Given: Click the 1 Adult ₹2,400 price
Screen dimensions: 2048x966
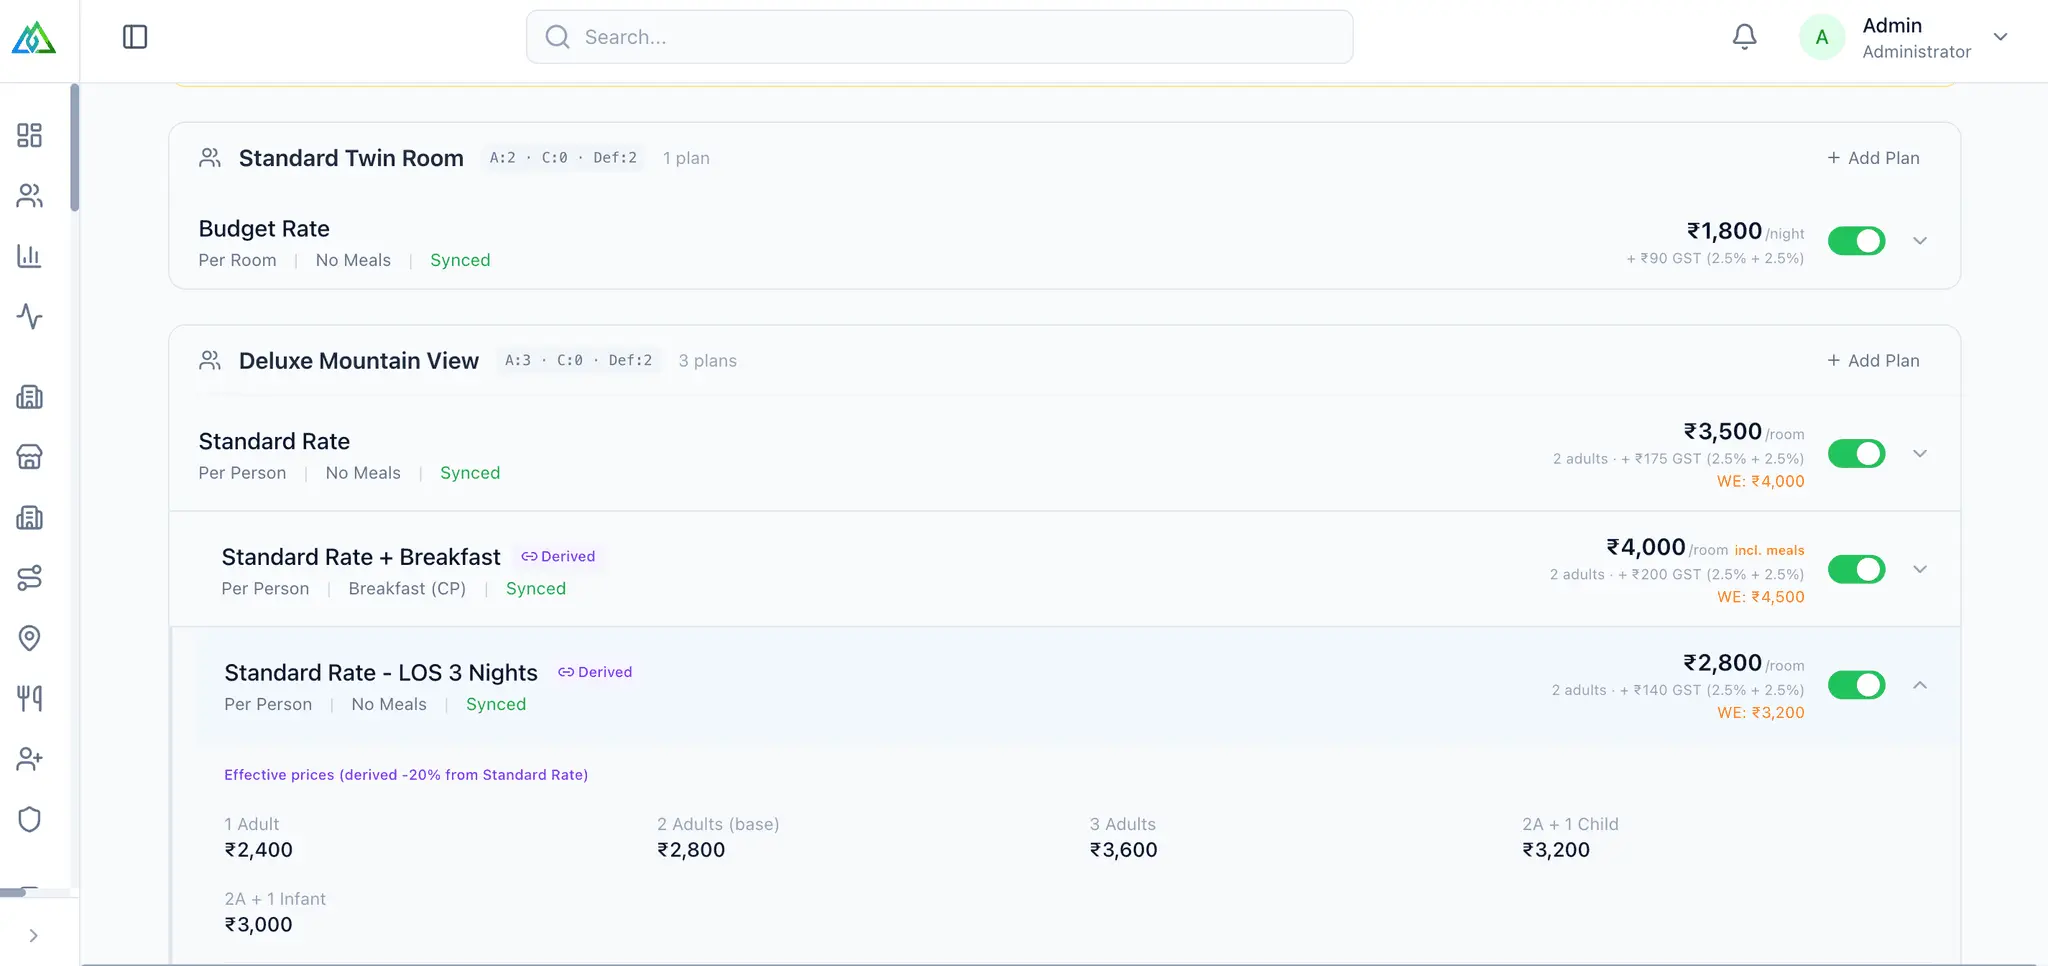Looking at the screenshot, I should point(258,850).
